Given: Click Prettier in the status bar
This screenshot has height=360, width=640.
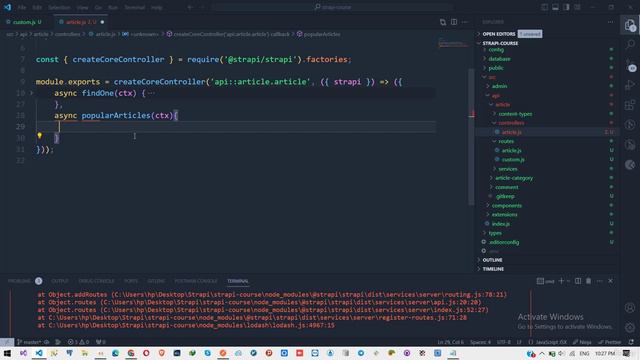Looking at the screenshot, I should [610, 342].
